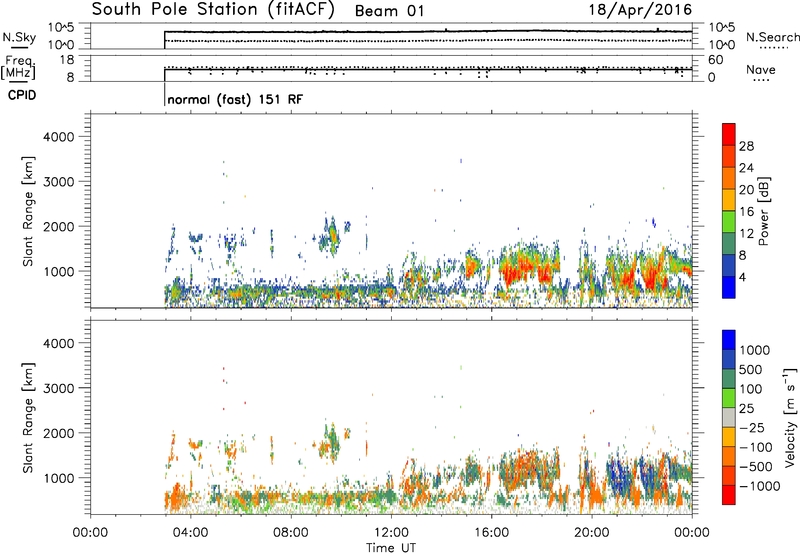This screenshot has height=554, width=800.
Task: Click the '16:00' time axis tick label
Action: (491, 533)
